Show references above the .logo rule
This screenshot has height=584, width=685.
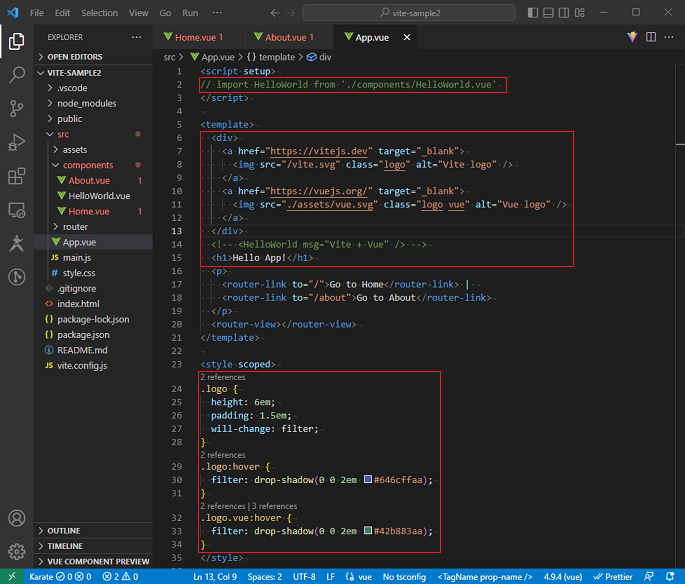223,377
